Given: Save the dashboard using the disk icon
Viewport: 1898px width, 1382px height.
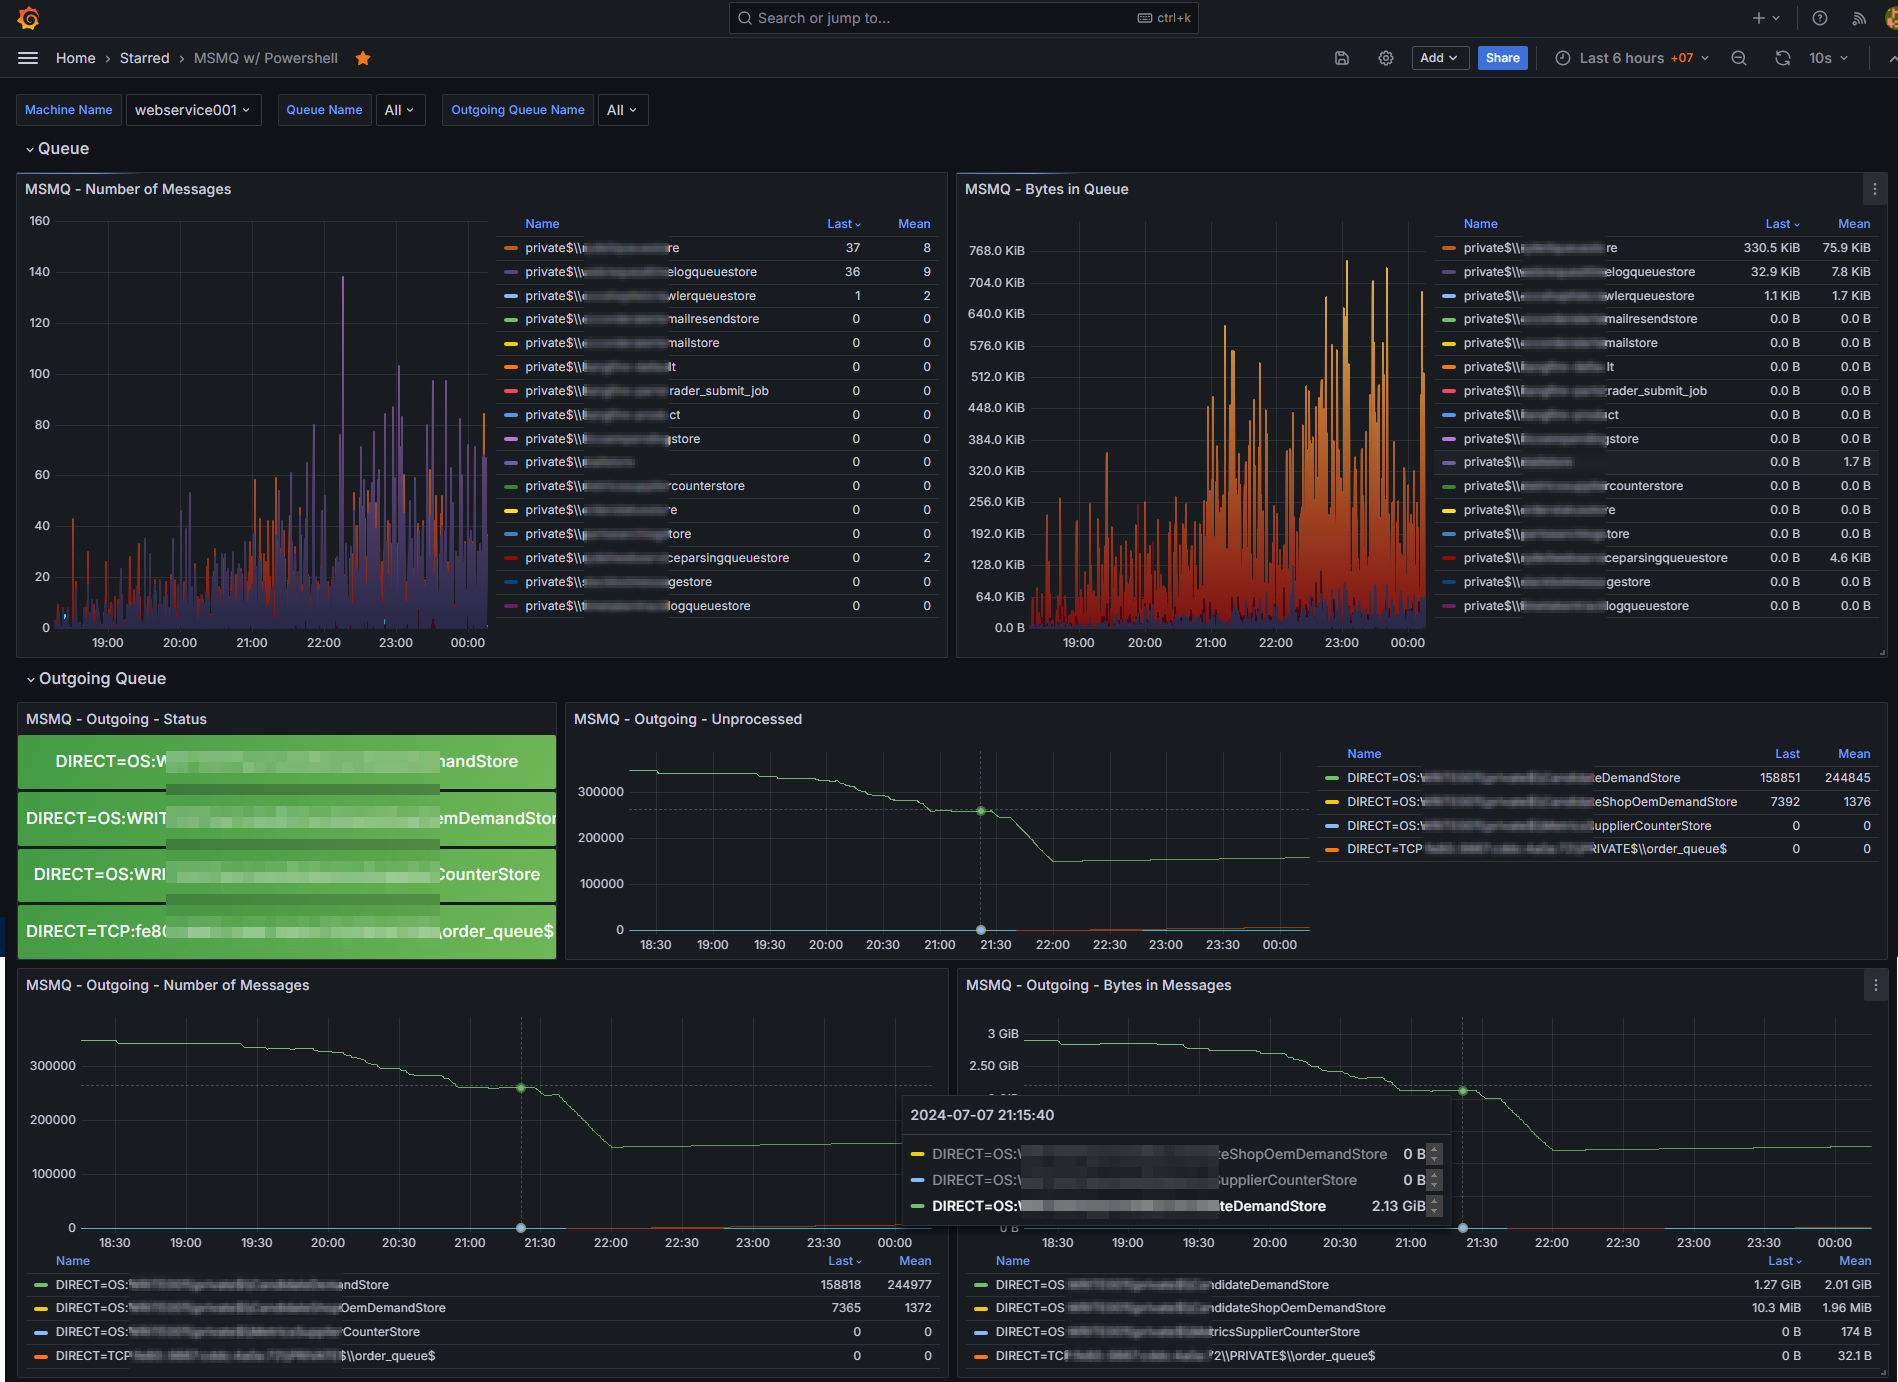Looking at the screenshot, I should tap(1342, 58).
